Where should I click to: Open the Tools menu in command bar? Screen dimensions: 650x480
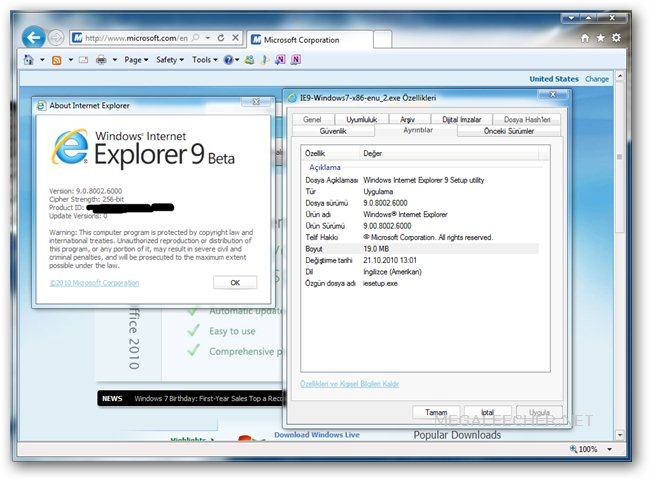204,60
